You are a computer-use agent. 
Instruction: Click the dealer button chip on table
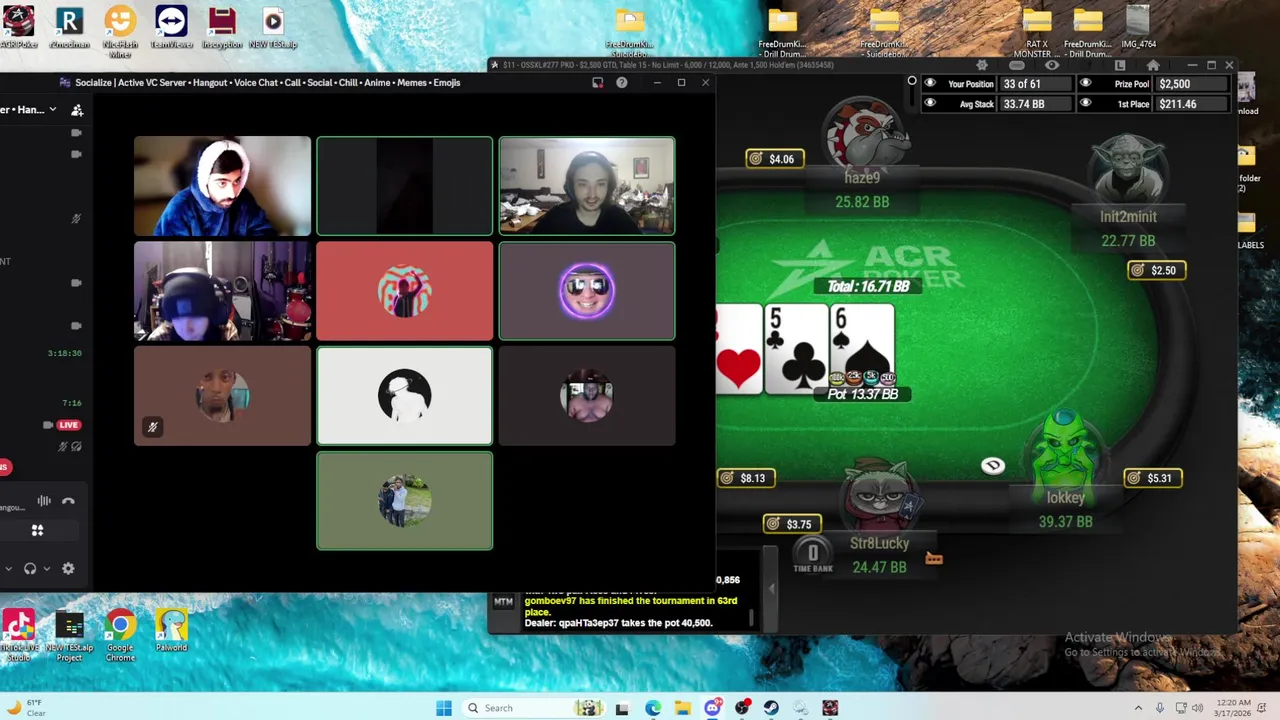(992, 466)
